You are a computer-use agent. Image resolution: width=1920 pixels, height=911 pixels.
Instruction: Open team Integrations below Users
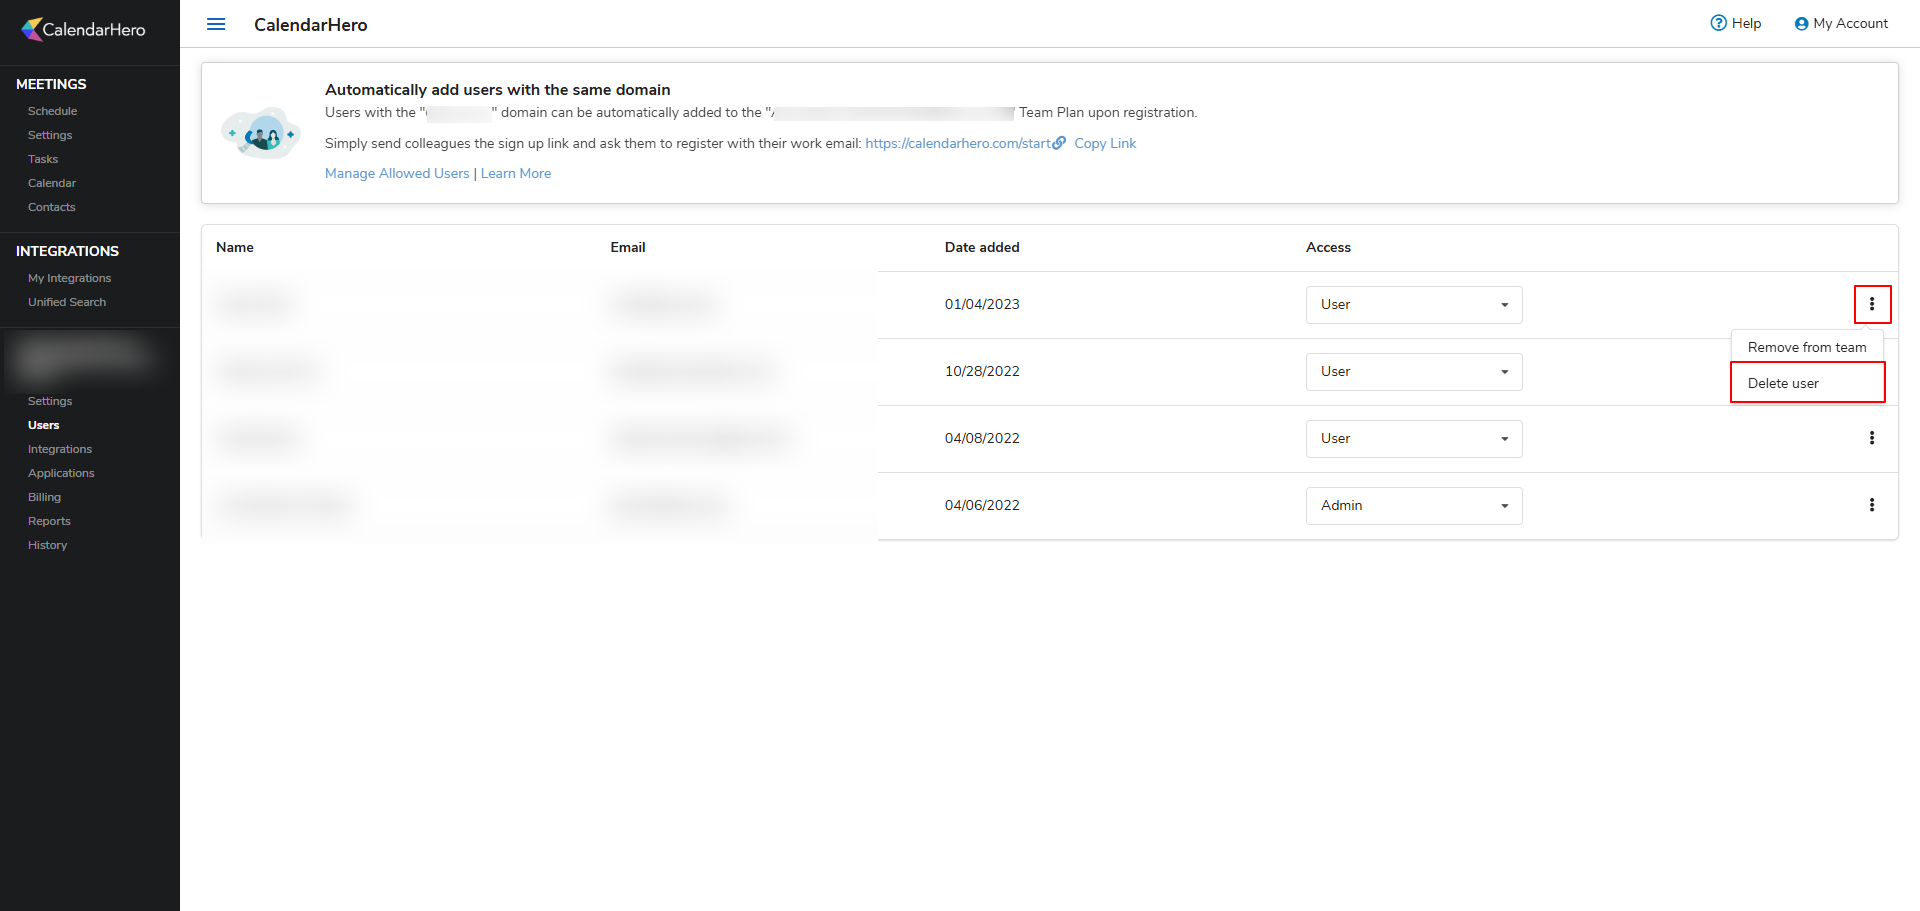point(60,449)
